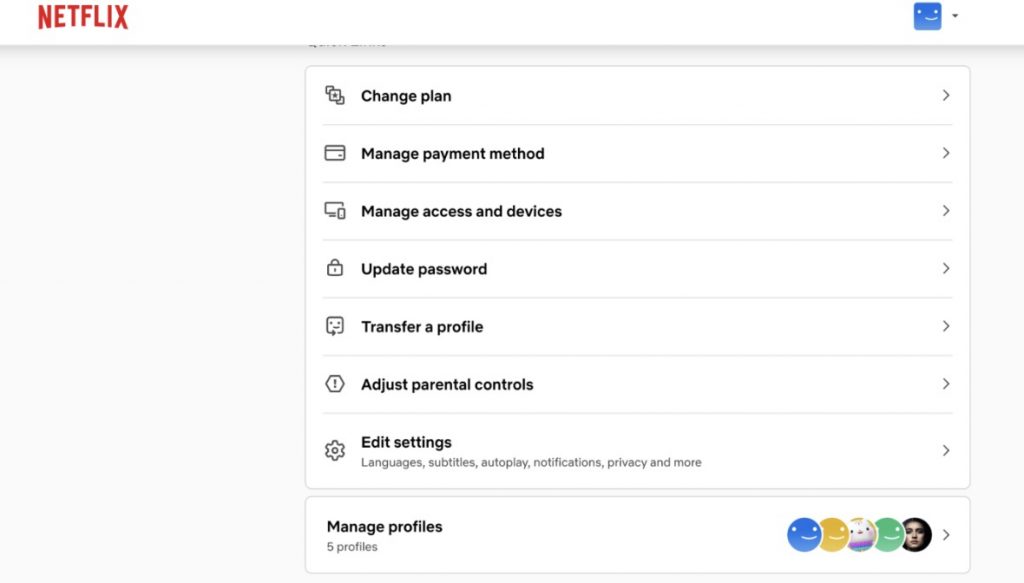Expand the Manage profiles chevron

click(x=946, y=535)
